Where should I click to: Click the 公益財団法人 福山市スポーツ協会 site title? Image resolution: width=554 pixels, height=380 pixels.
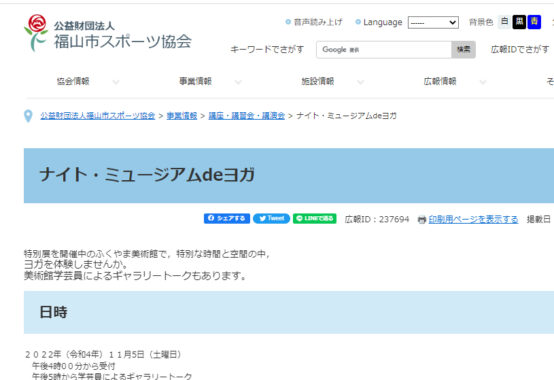tap(122, 35)
